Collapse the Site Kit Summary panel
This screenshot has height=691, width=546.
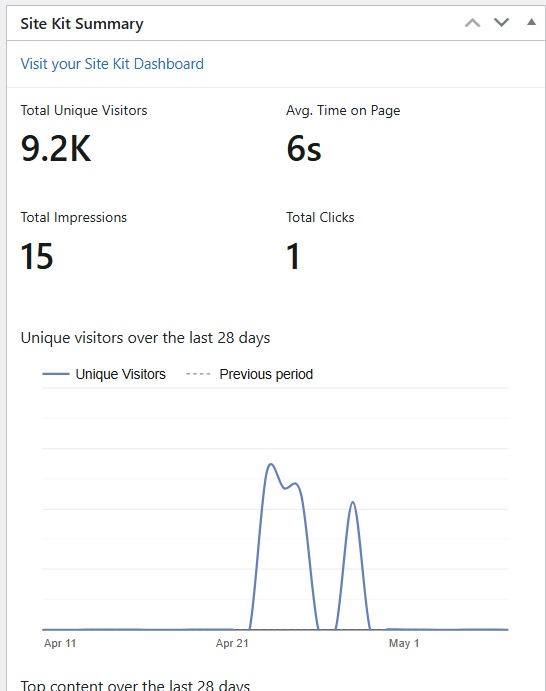point(531,22)
